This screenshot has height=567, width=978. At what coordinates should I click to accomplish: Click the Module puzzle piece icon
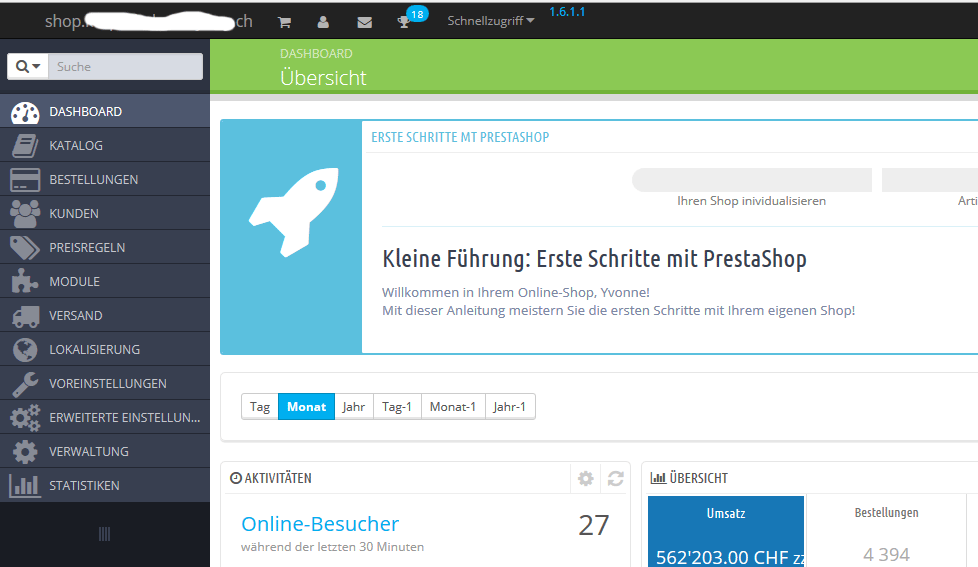click(25, 281)
